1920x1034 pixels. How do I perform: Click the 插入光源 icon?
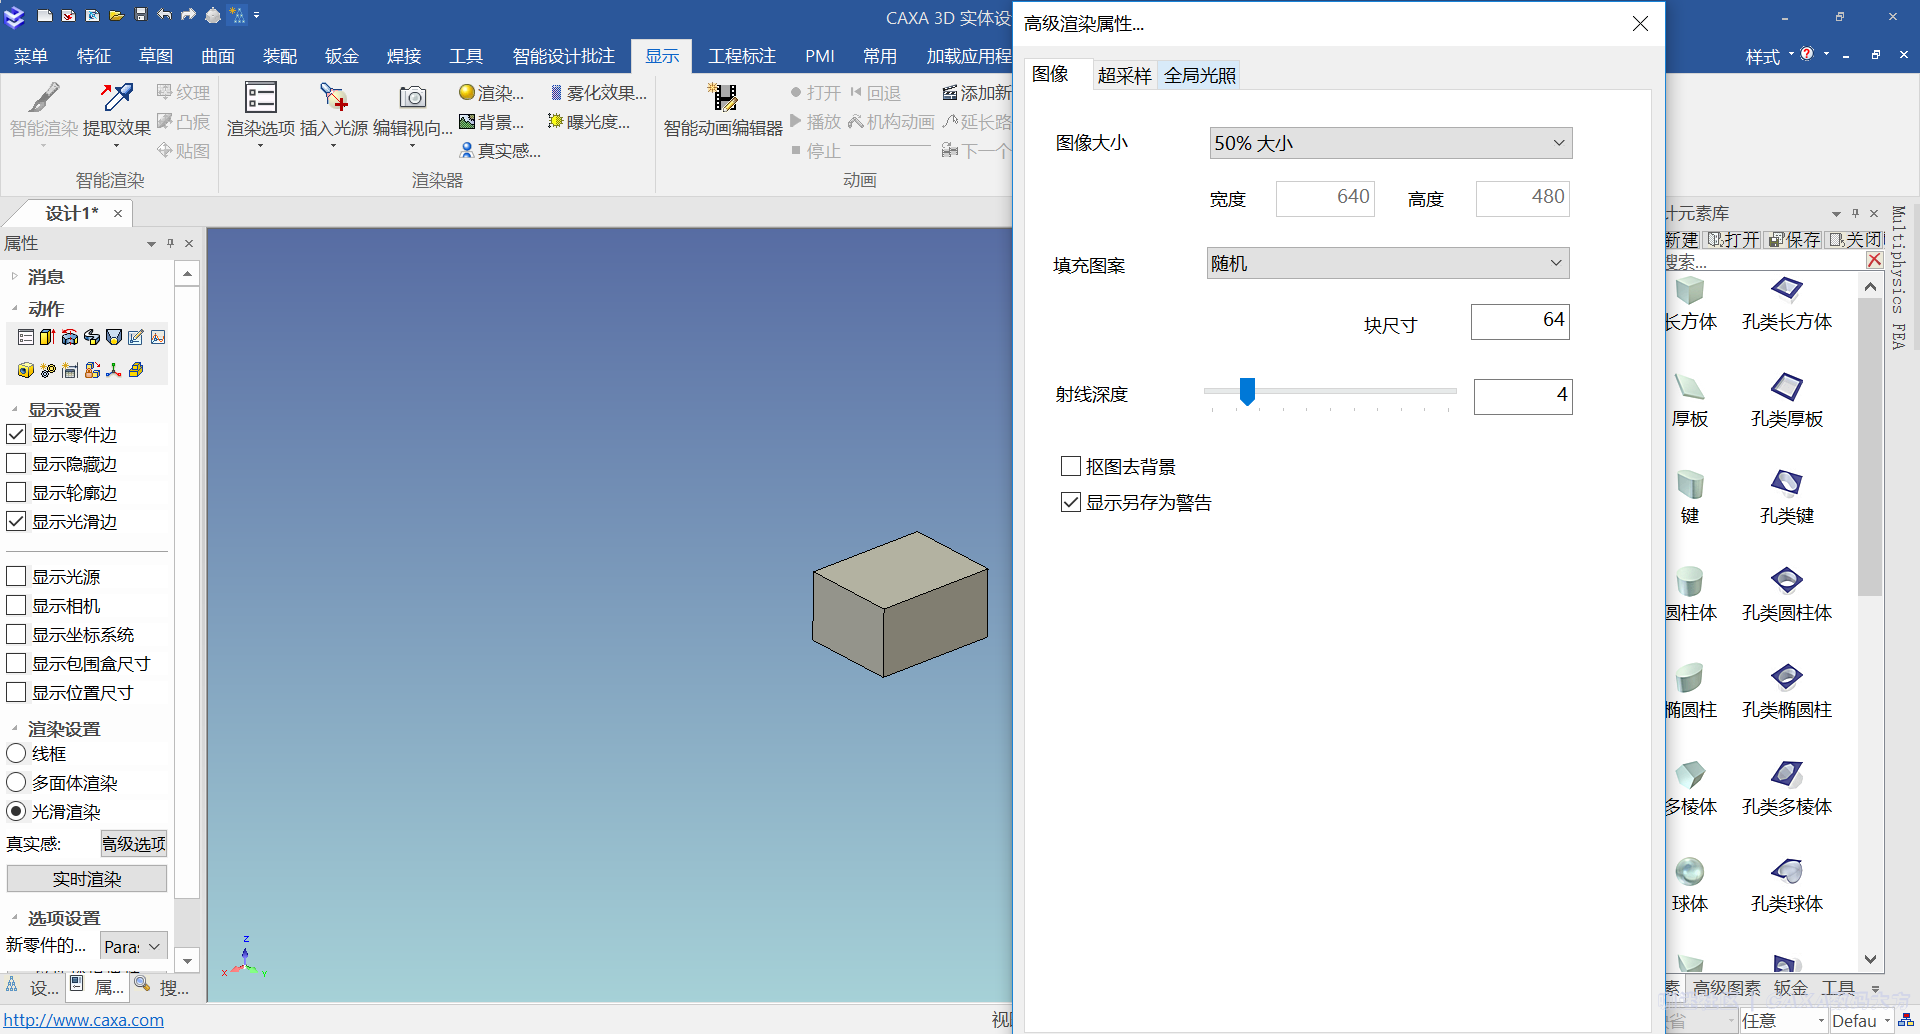click(x=334, y=97)
